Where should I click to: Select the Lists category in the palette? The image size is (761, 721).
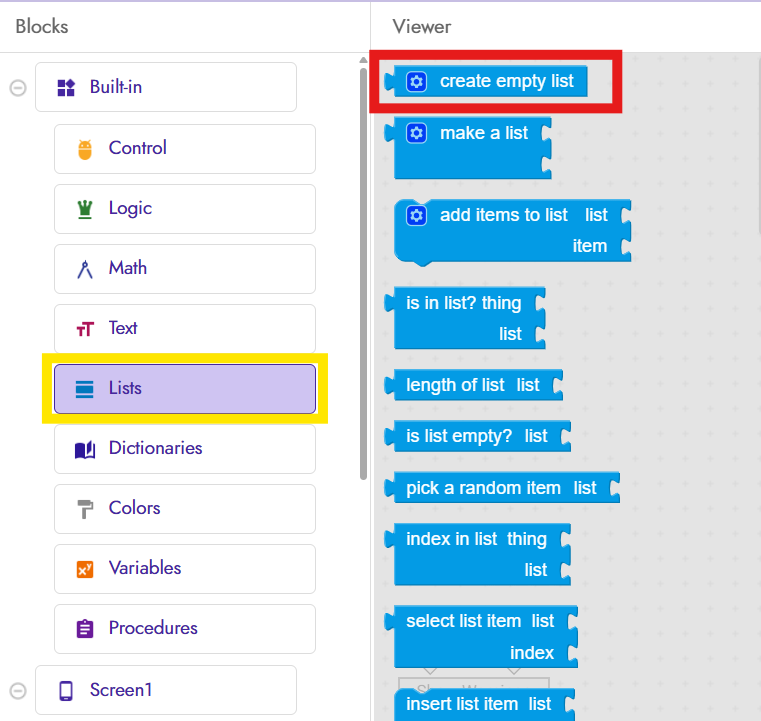(x=185, y=388)
